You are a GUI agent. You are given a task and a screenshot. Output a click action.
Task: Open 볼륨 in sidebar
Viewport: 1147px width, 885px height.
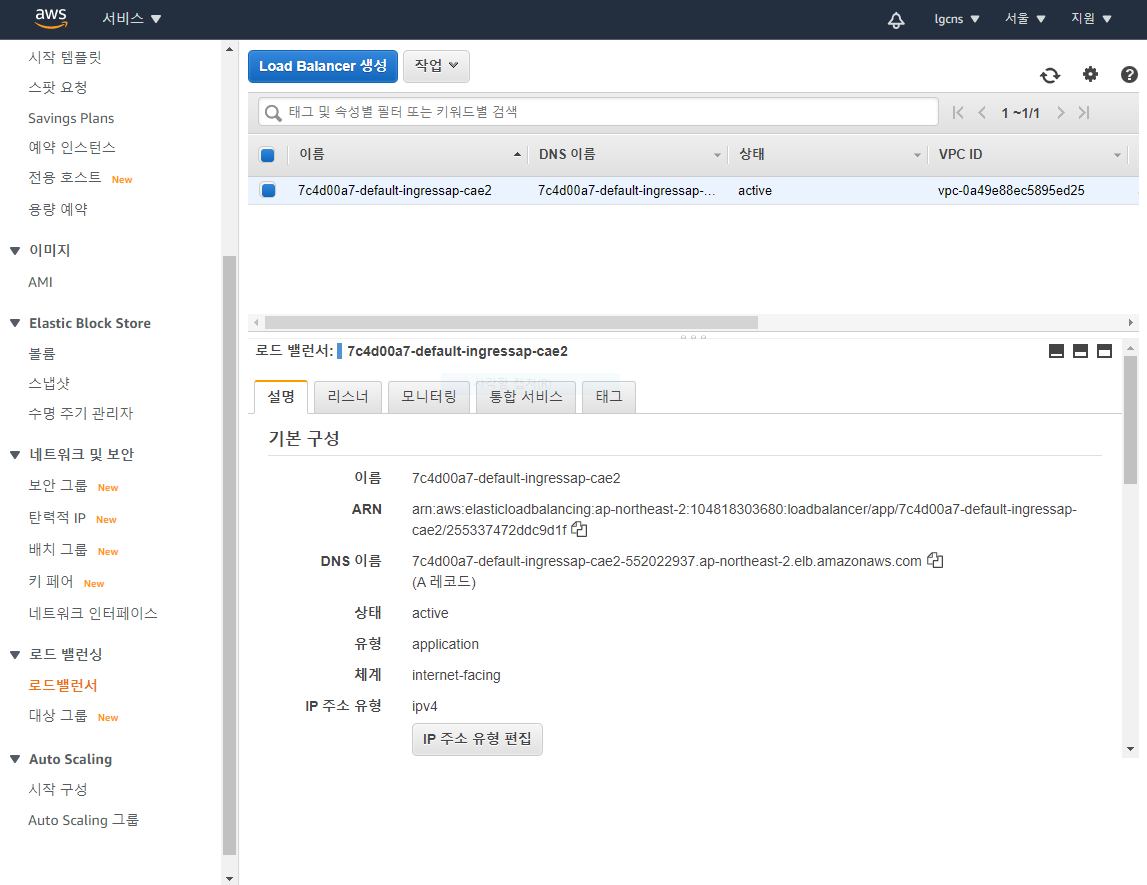pyautogui.click(x=42, y=353)
